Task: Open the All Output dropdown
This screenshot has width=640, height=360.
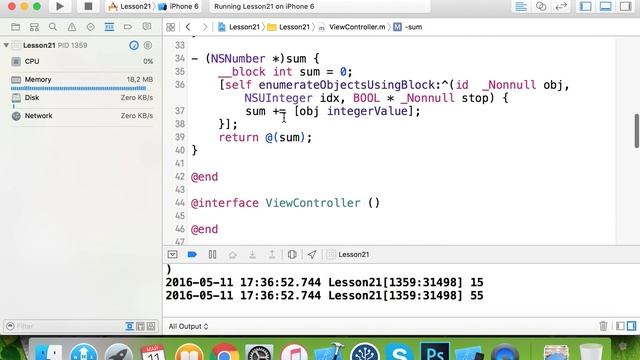Action: click(x=188, y=326)
